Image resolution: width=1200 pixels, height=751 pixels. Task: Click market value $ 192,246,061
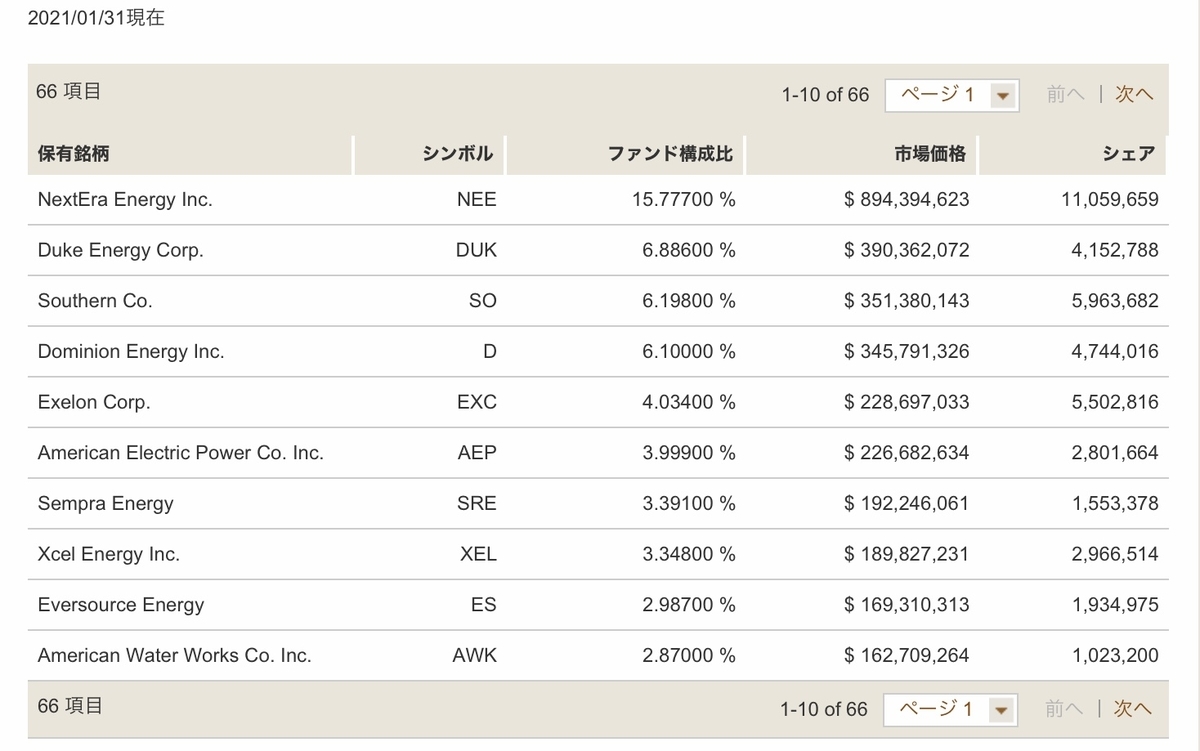[x=907, y=503]
